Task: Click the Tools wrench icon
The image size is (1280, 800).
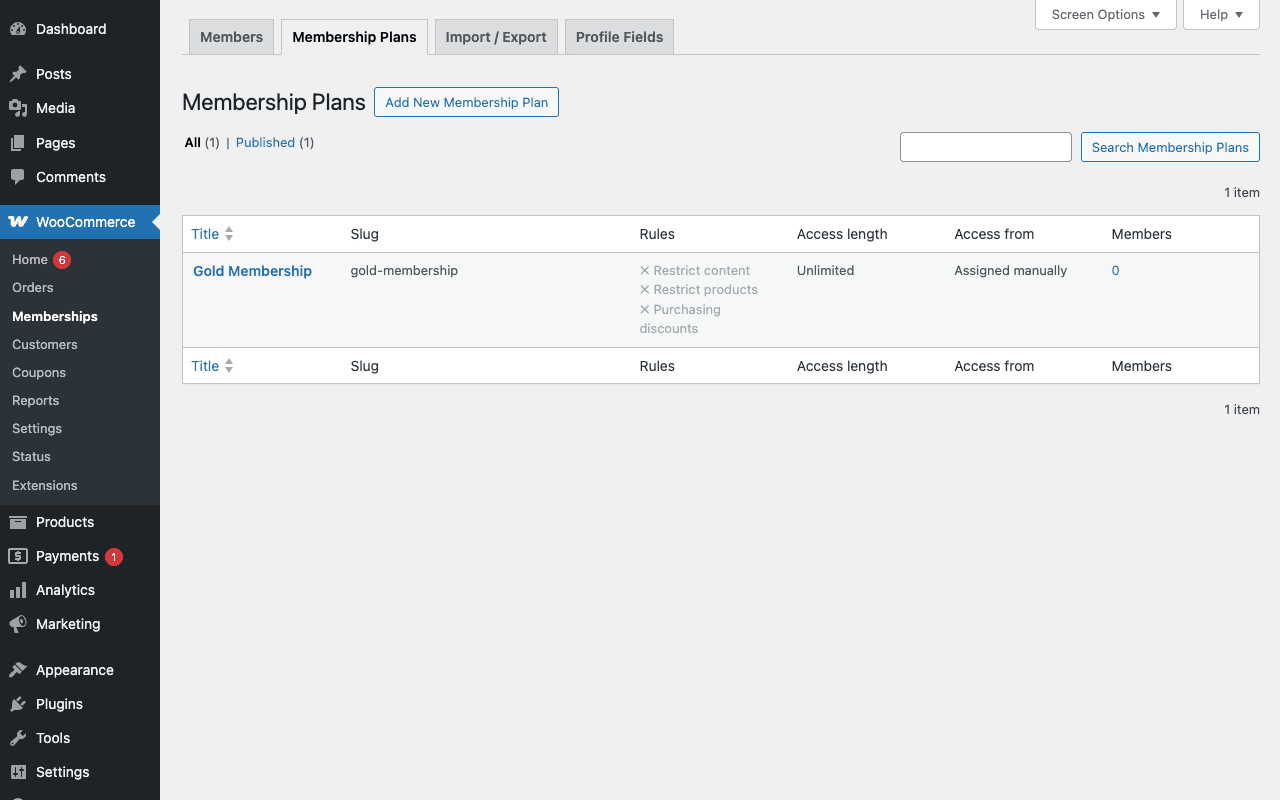Action: [x=18, y=738]
